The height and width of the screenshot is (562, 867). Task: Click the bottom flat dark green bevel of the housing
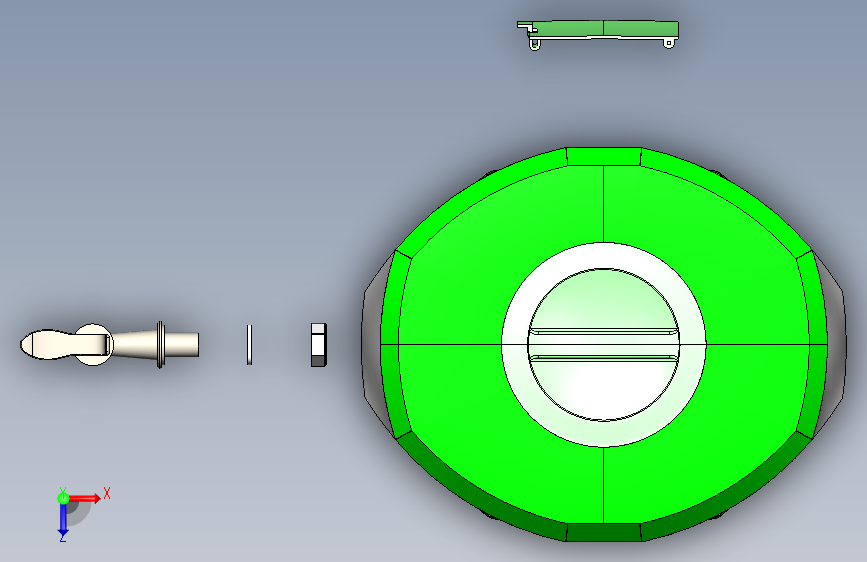coord(604,532)
